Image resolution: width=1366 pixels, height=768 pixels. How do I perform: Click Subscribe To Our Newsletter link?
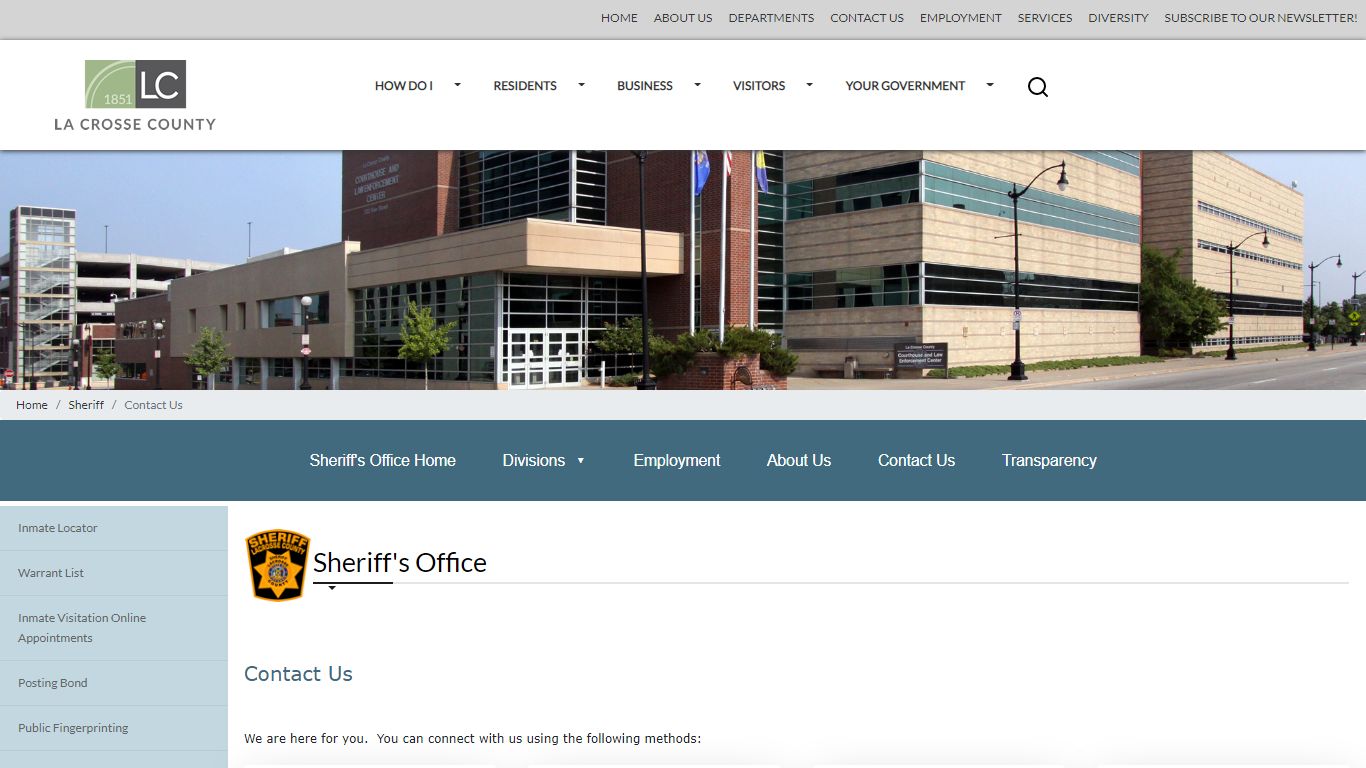coord(1261,18)
